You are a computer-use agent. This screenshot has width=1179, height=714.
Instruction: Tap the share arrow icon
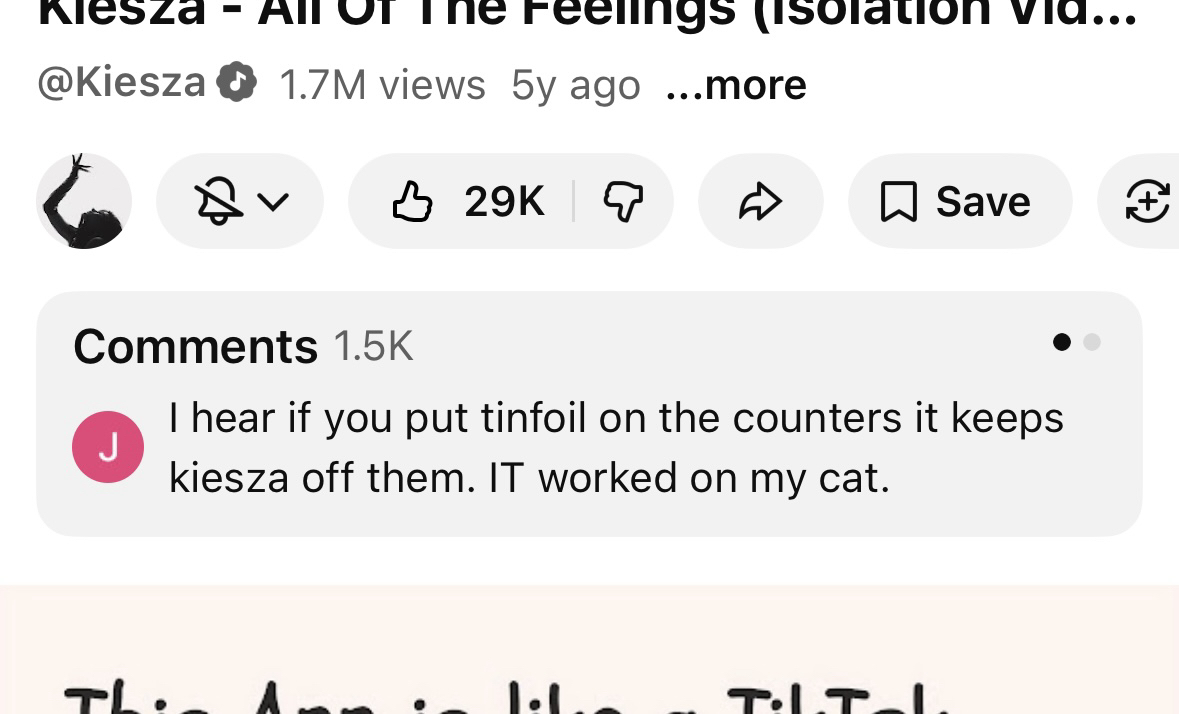click(760, 202)
